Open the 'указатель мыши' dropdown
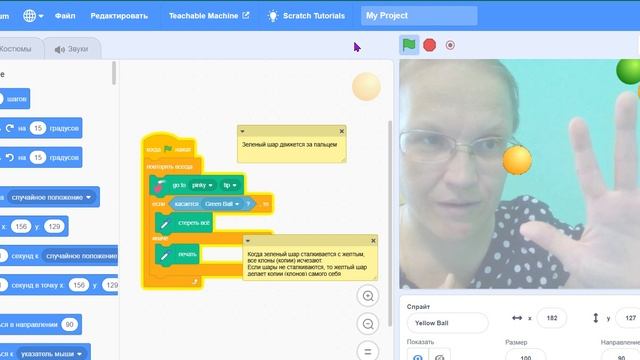Viewport: 640px width, 360px height. click(51, 354)
